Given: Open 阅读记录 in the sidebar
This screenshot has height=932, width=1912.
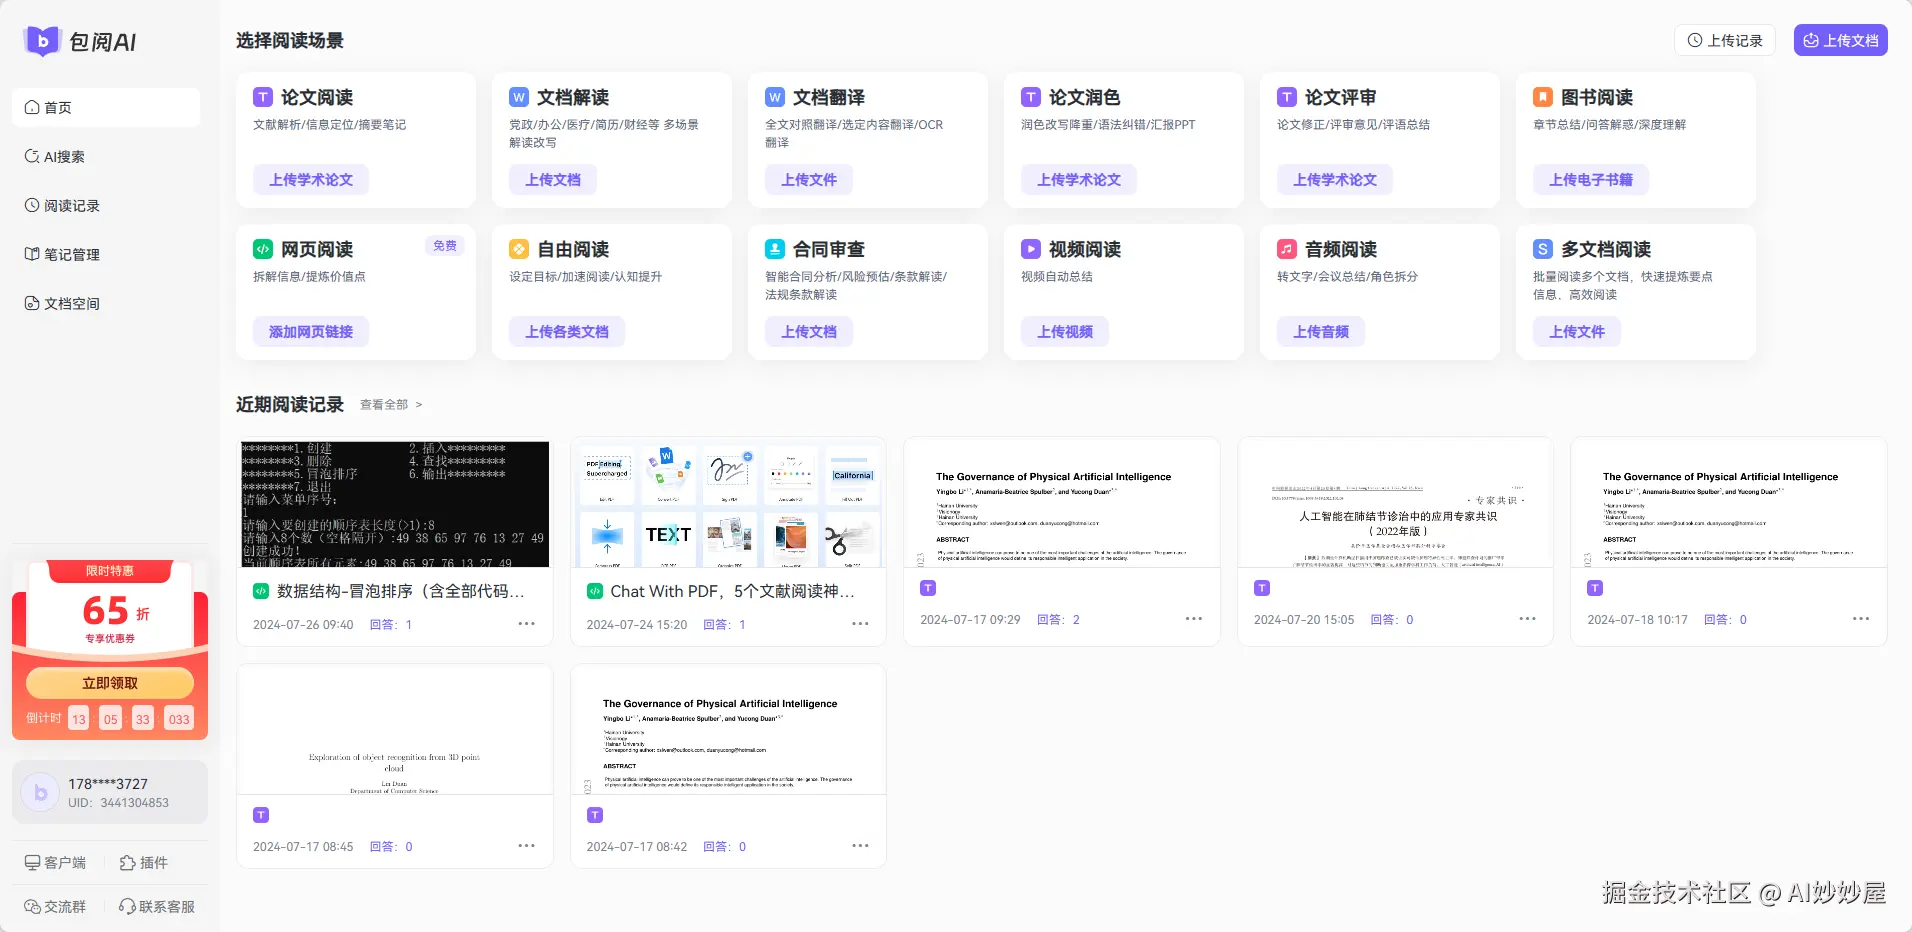Looking at the screenshot, I should pyautogui.click(x=106, y=205).
